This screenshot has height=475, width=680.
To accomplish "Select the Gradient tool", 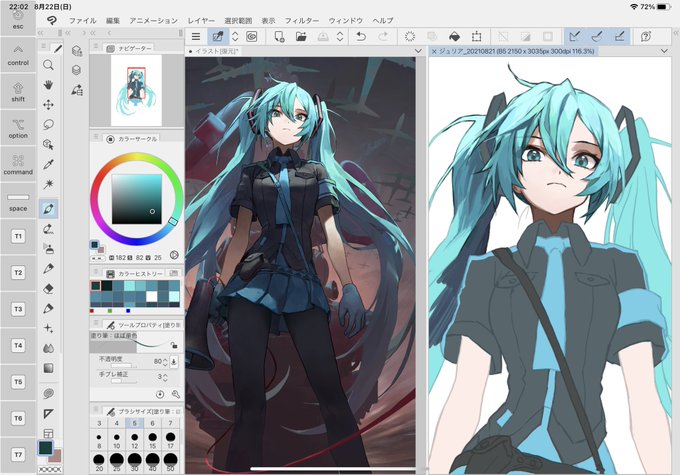I will pos(48,368).
